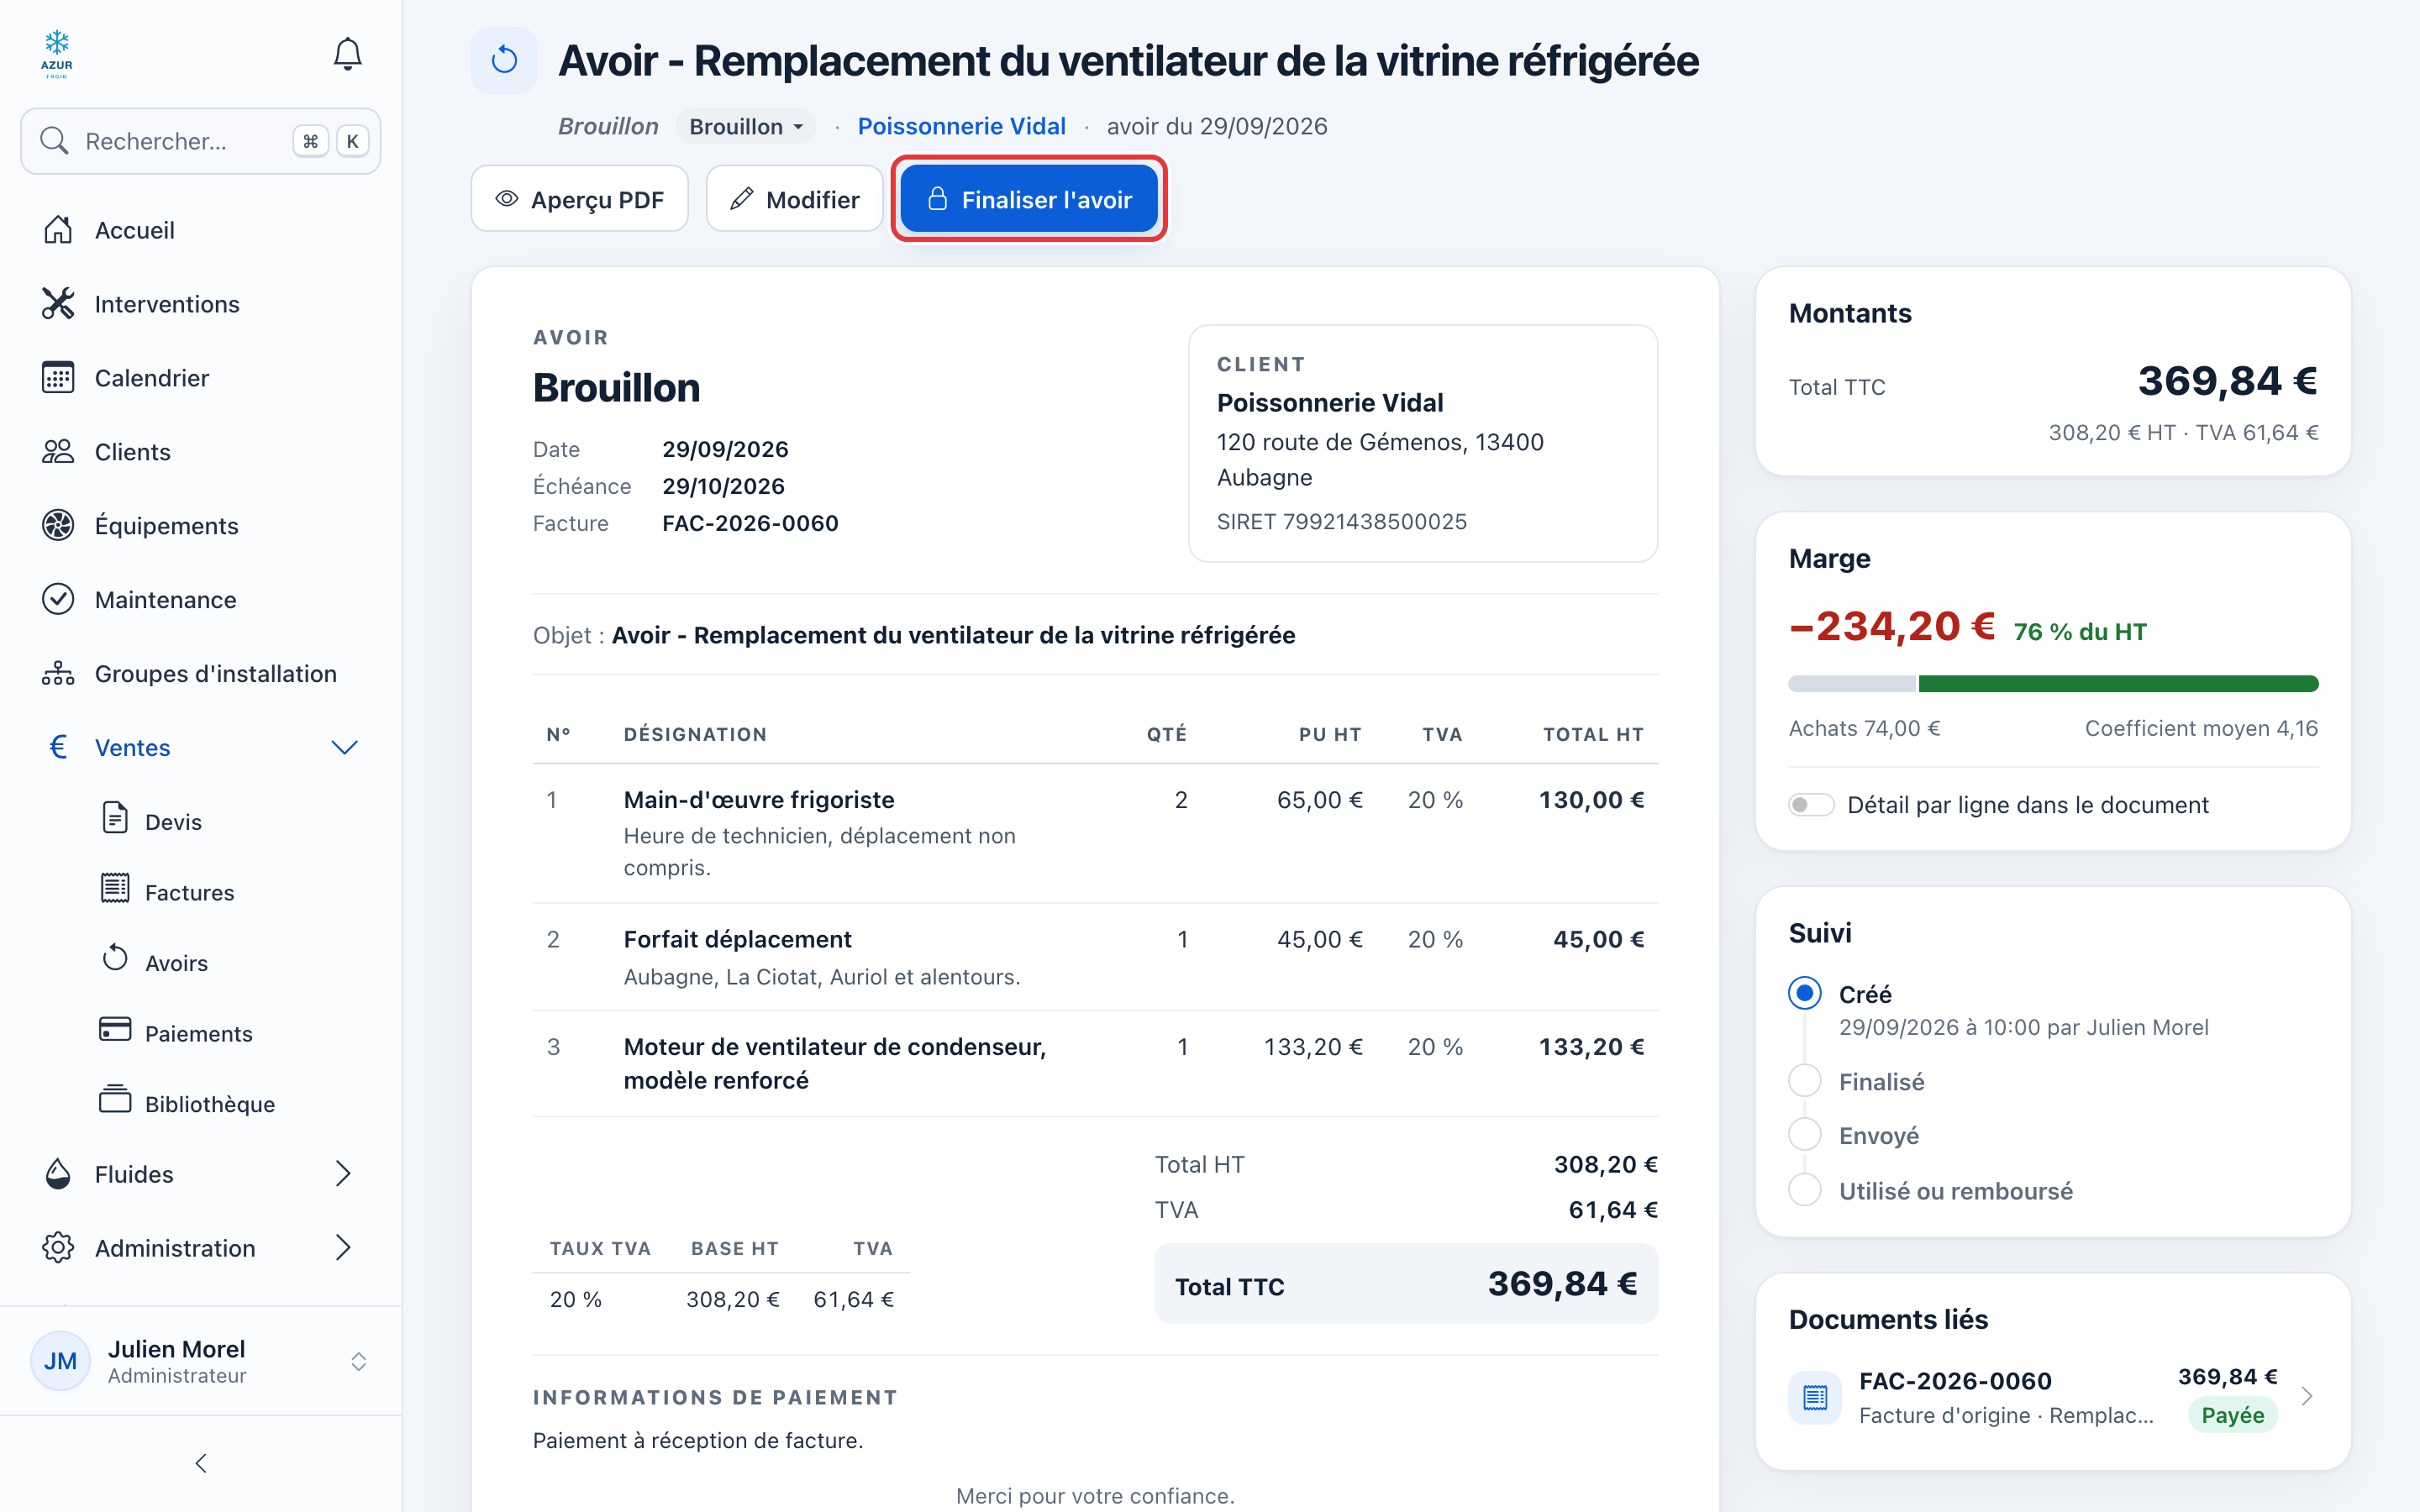Click the Maintenance checkmark icon

58,599
